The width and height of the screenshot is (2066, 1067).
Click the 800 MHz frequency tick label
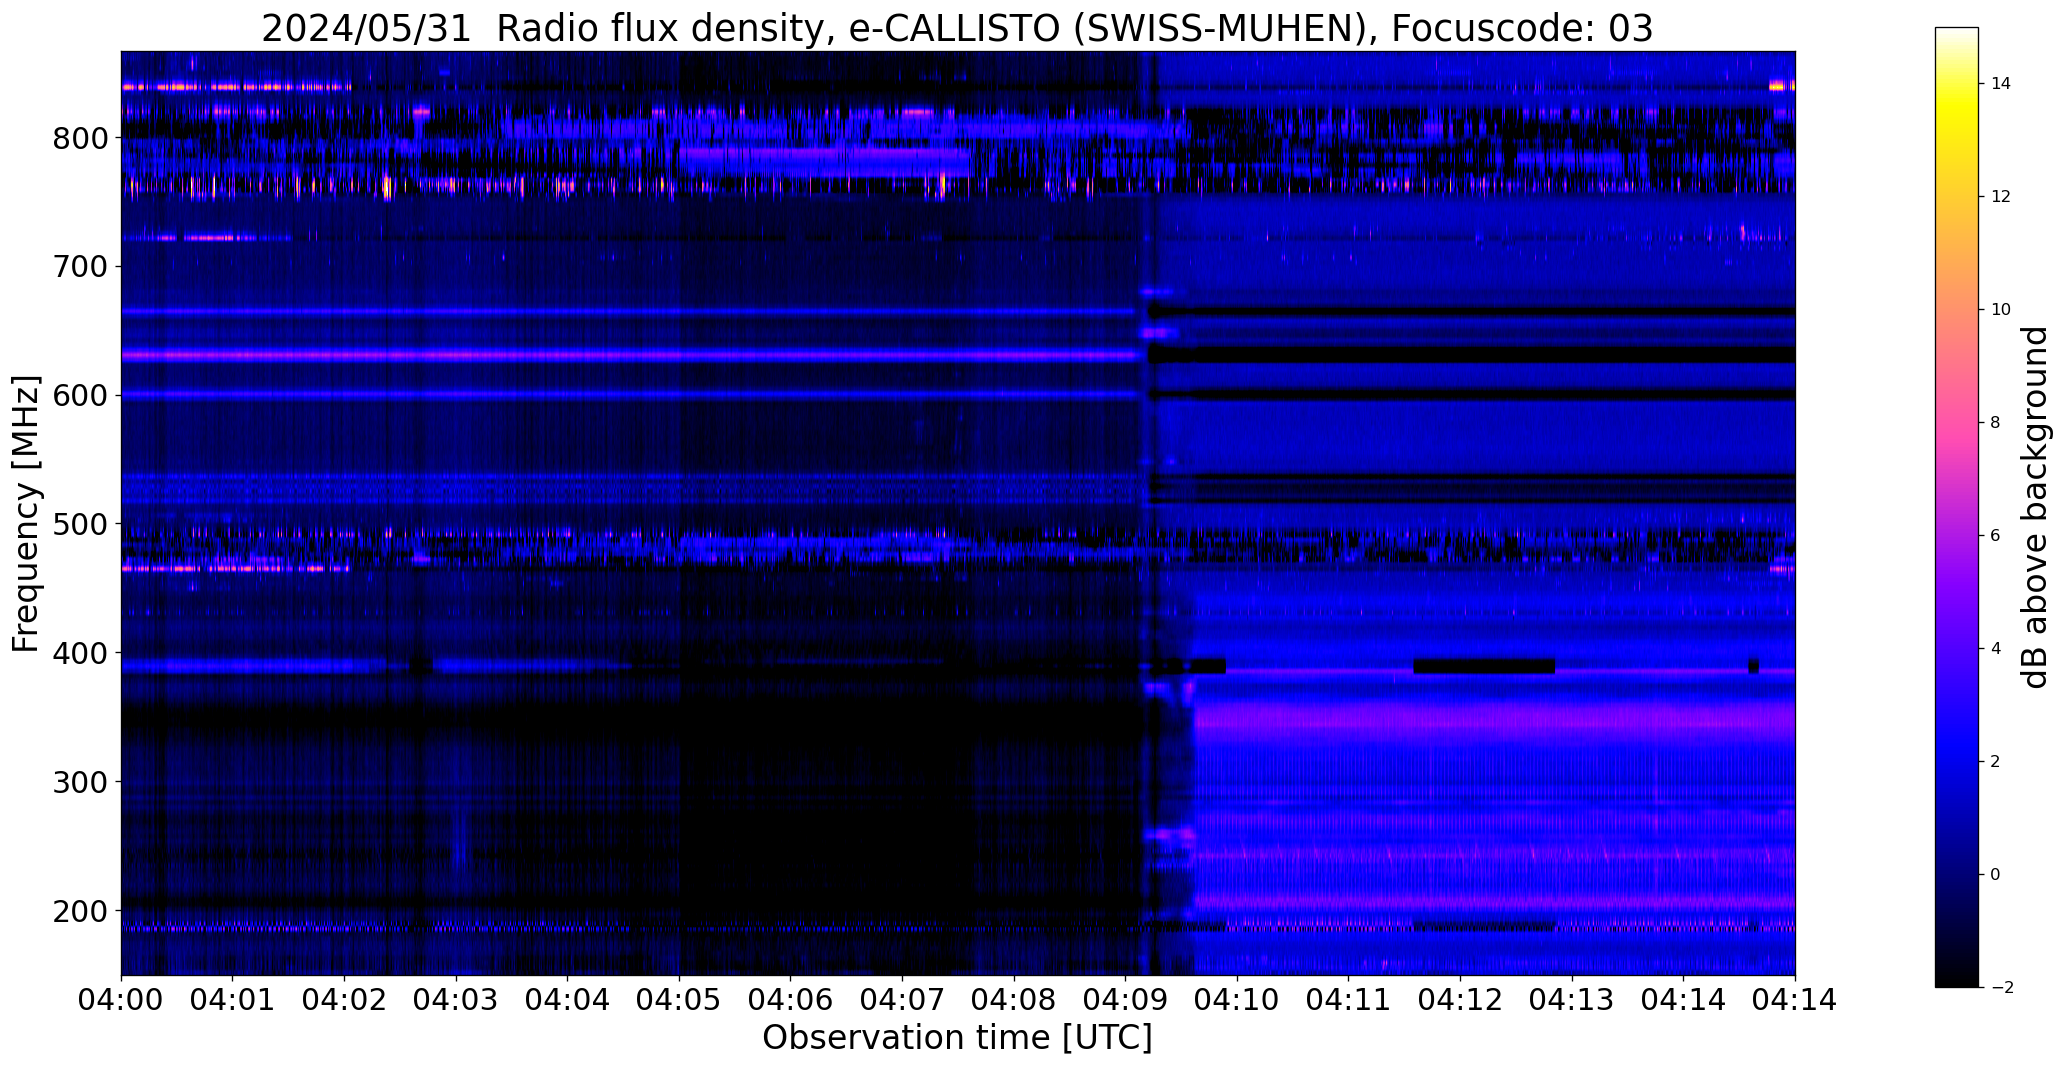click(x=79, y=138)
